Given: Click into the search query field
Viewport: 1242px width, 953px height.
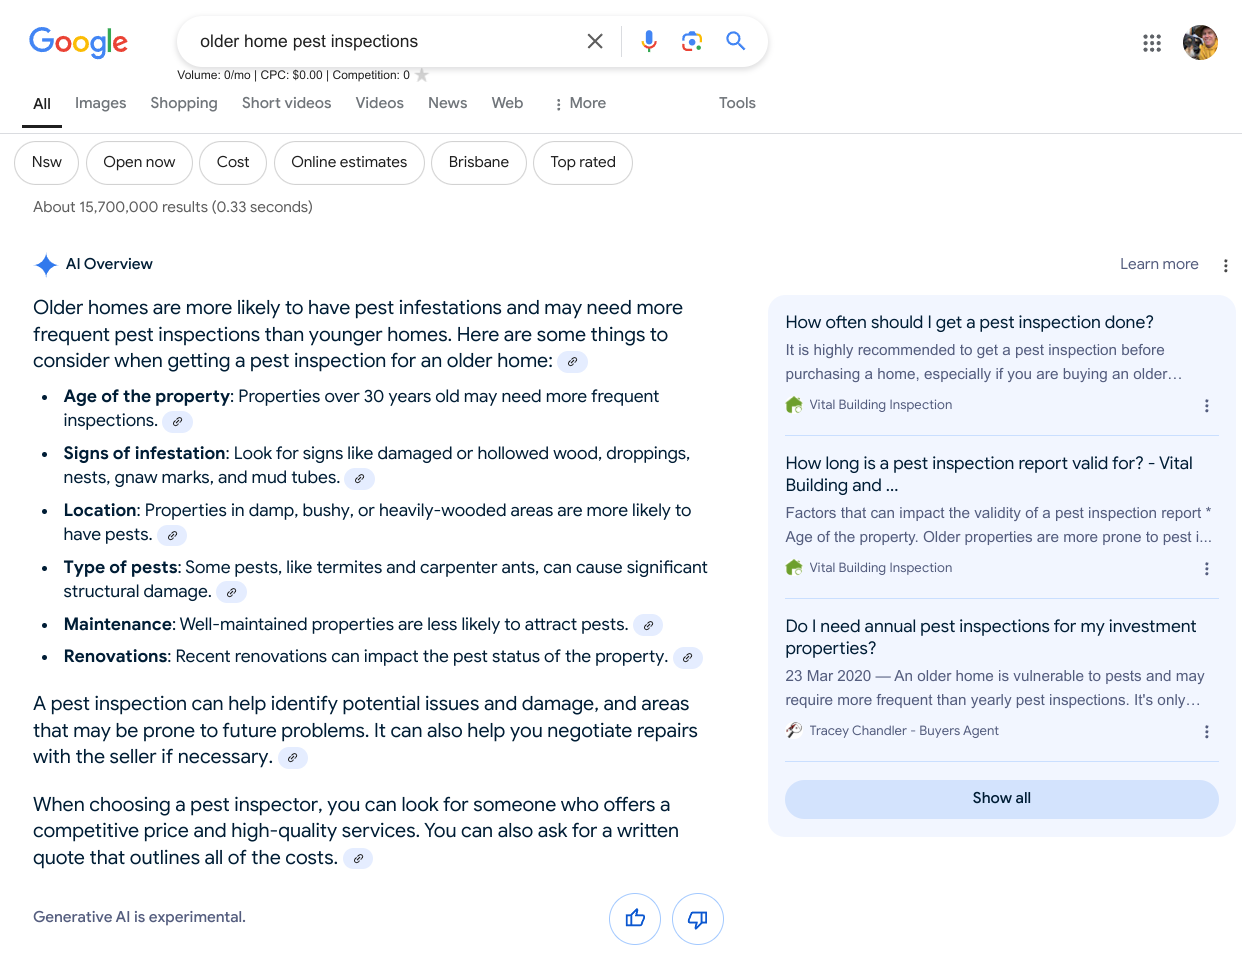Looking at the screenshot, I should [380, 42].
